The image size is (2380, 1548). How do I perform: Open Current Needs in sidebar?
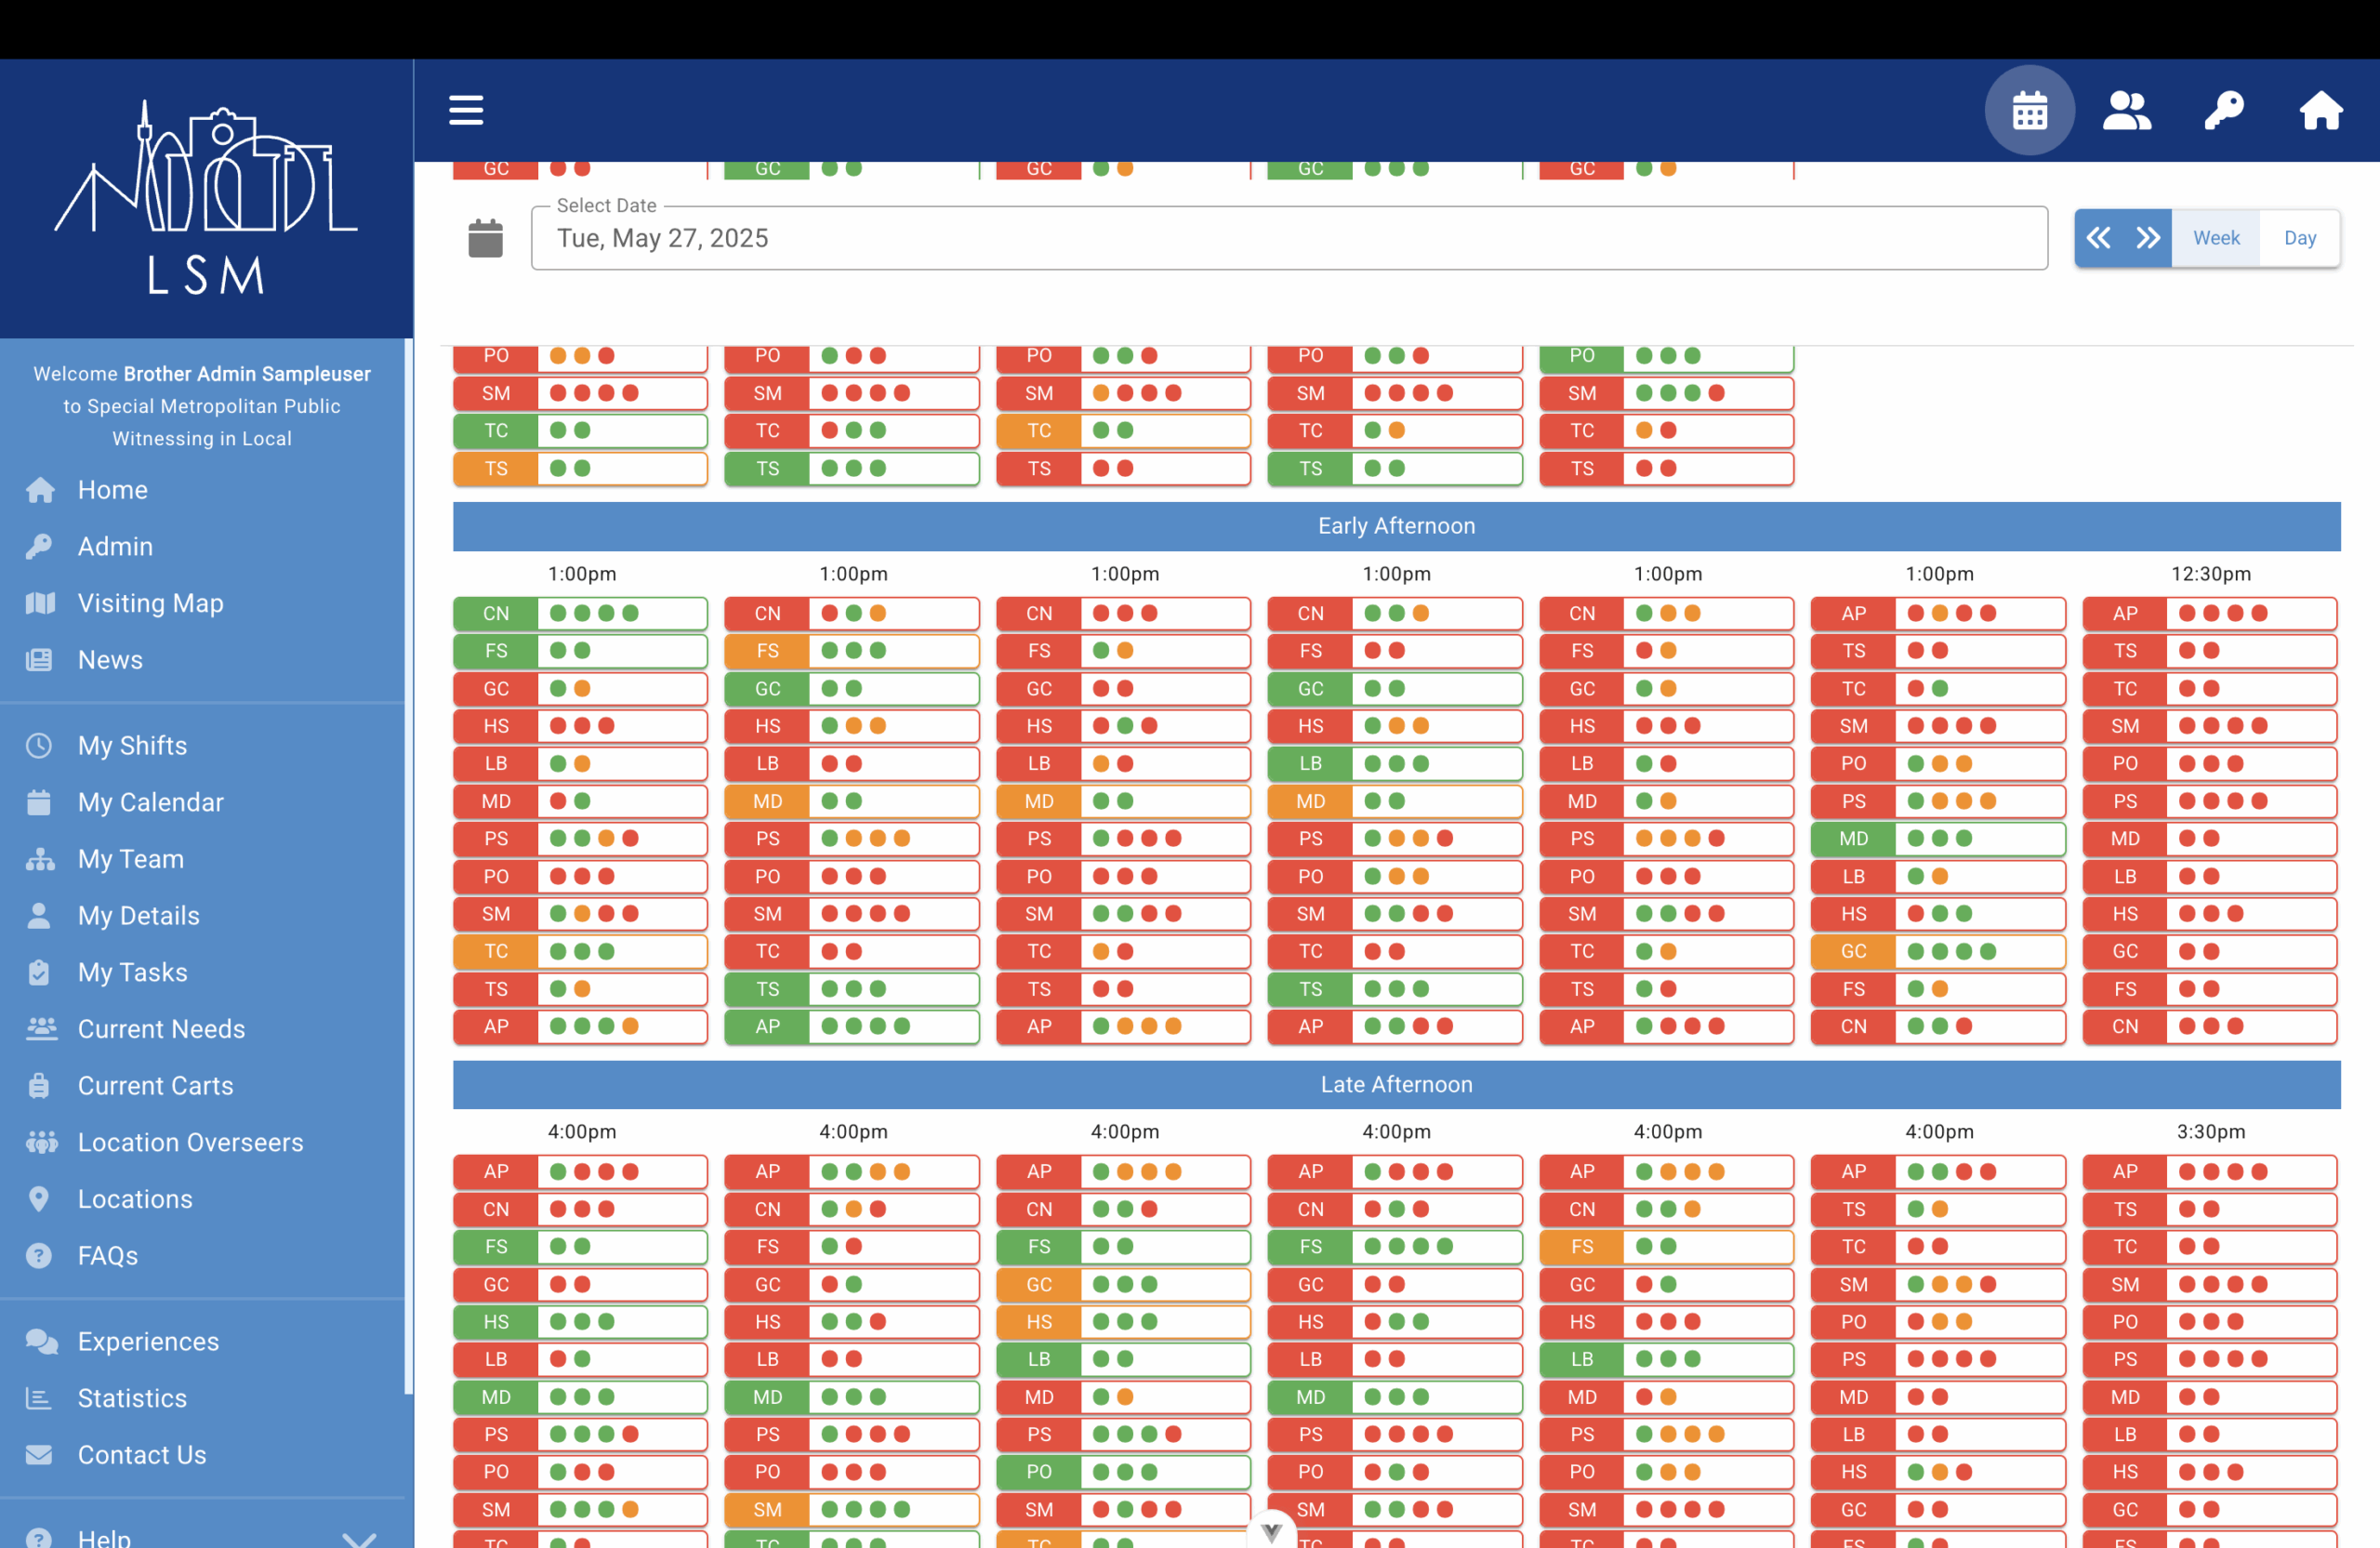tap(161, 1029)
